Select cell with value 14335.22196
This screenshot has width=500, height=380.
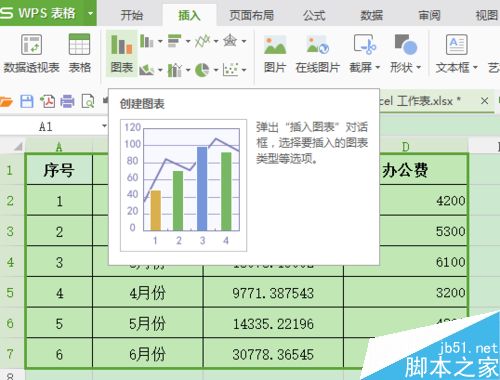coord(273,324)
